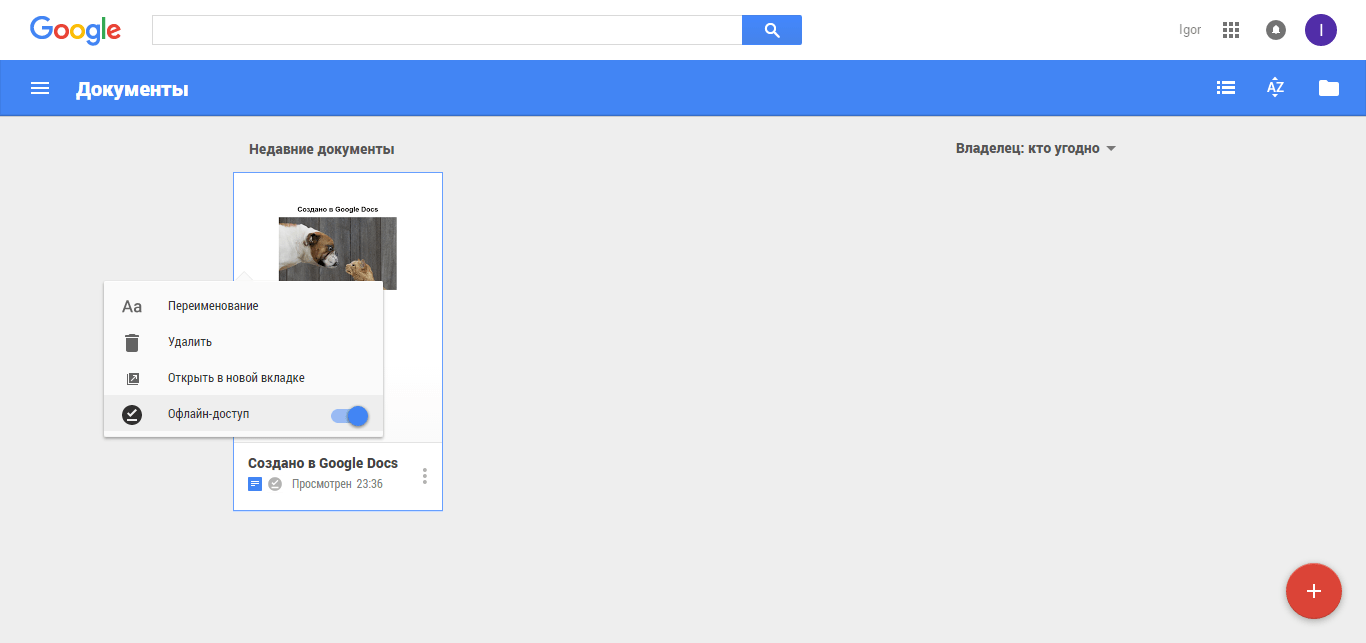Image resolution: width=1366 pixels, height=643 pixels.
Task: Open the hamburger main menu
Action: tap(40, 88)
